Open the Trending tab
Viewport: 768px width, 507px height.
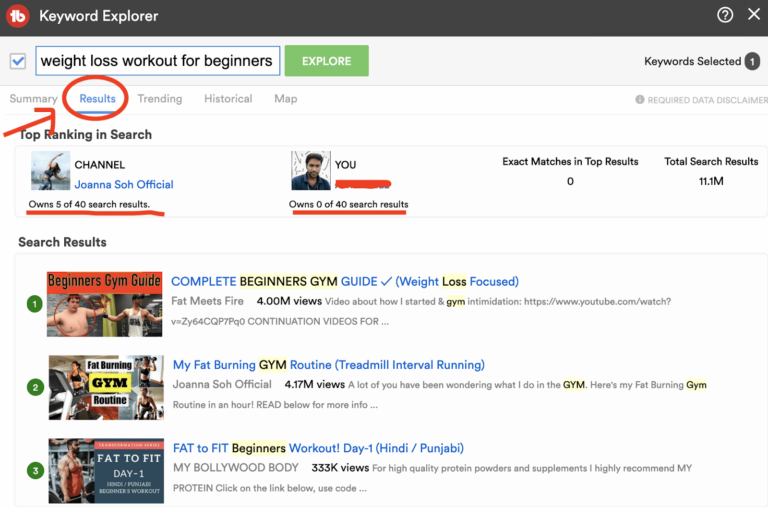(160, 98)
